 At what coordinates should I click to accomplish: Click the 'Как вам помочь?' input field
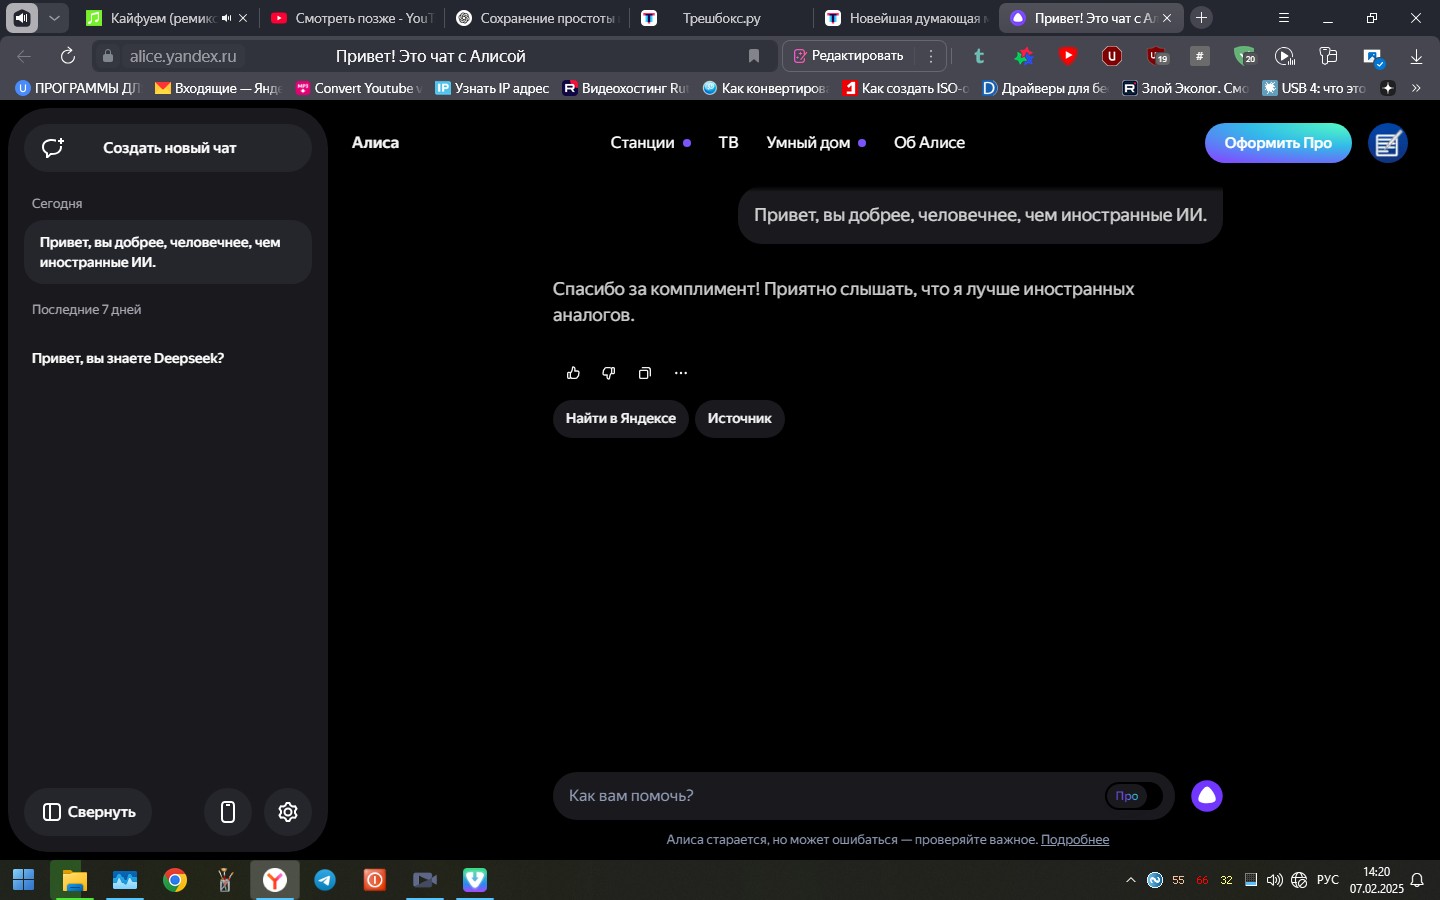830,796
